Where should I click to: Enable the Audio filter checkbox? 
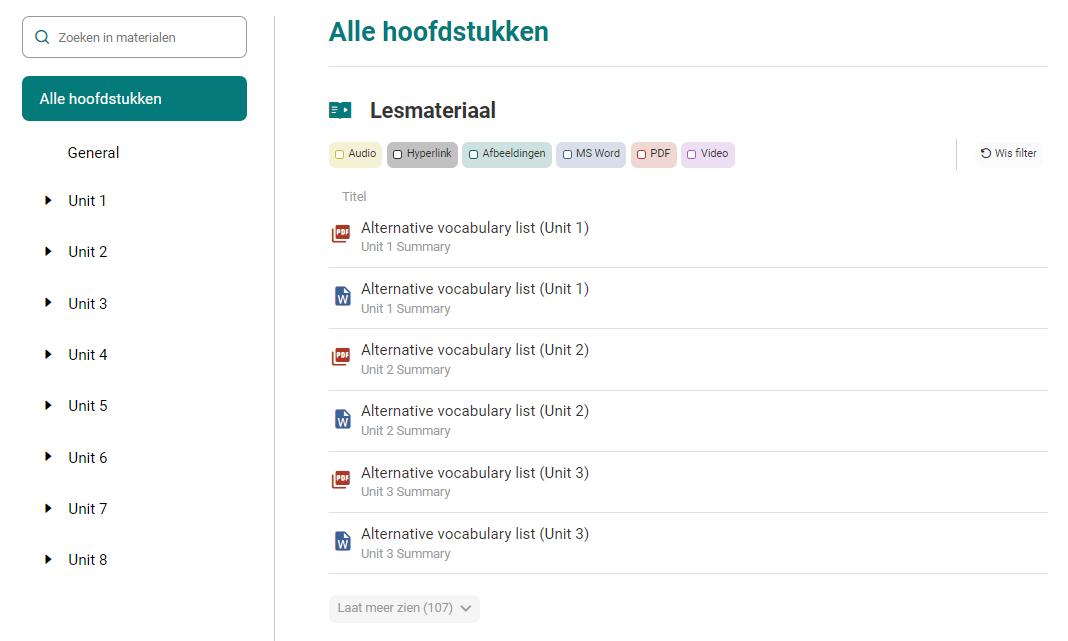click(x=339, y=155)
